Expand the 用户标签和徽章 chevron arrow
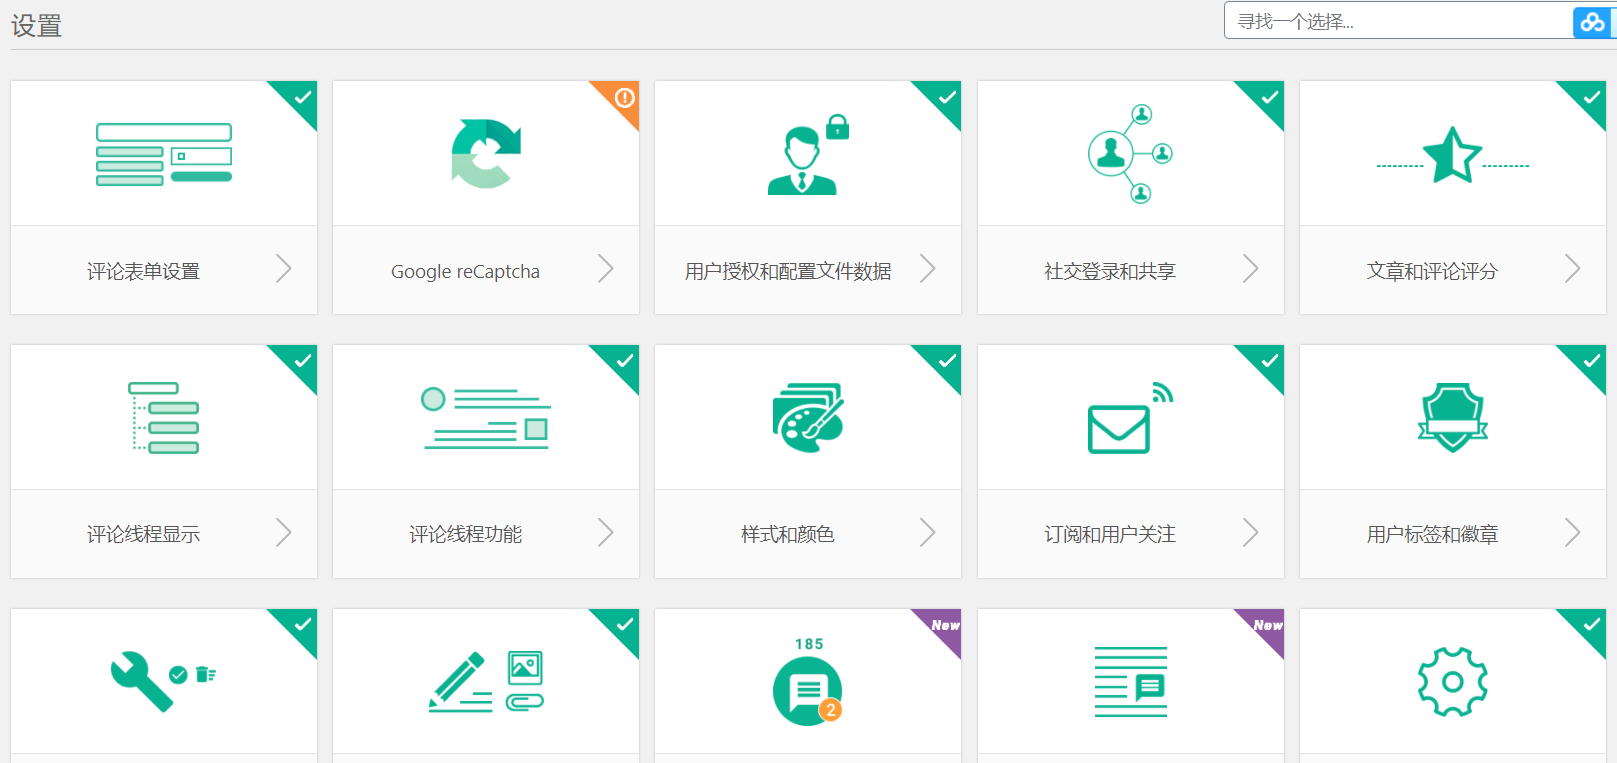Image resolution: width=1617 pixels, height=763 pixels. (1572, 533)
